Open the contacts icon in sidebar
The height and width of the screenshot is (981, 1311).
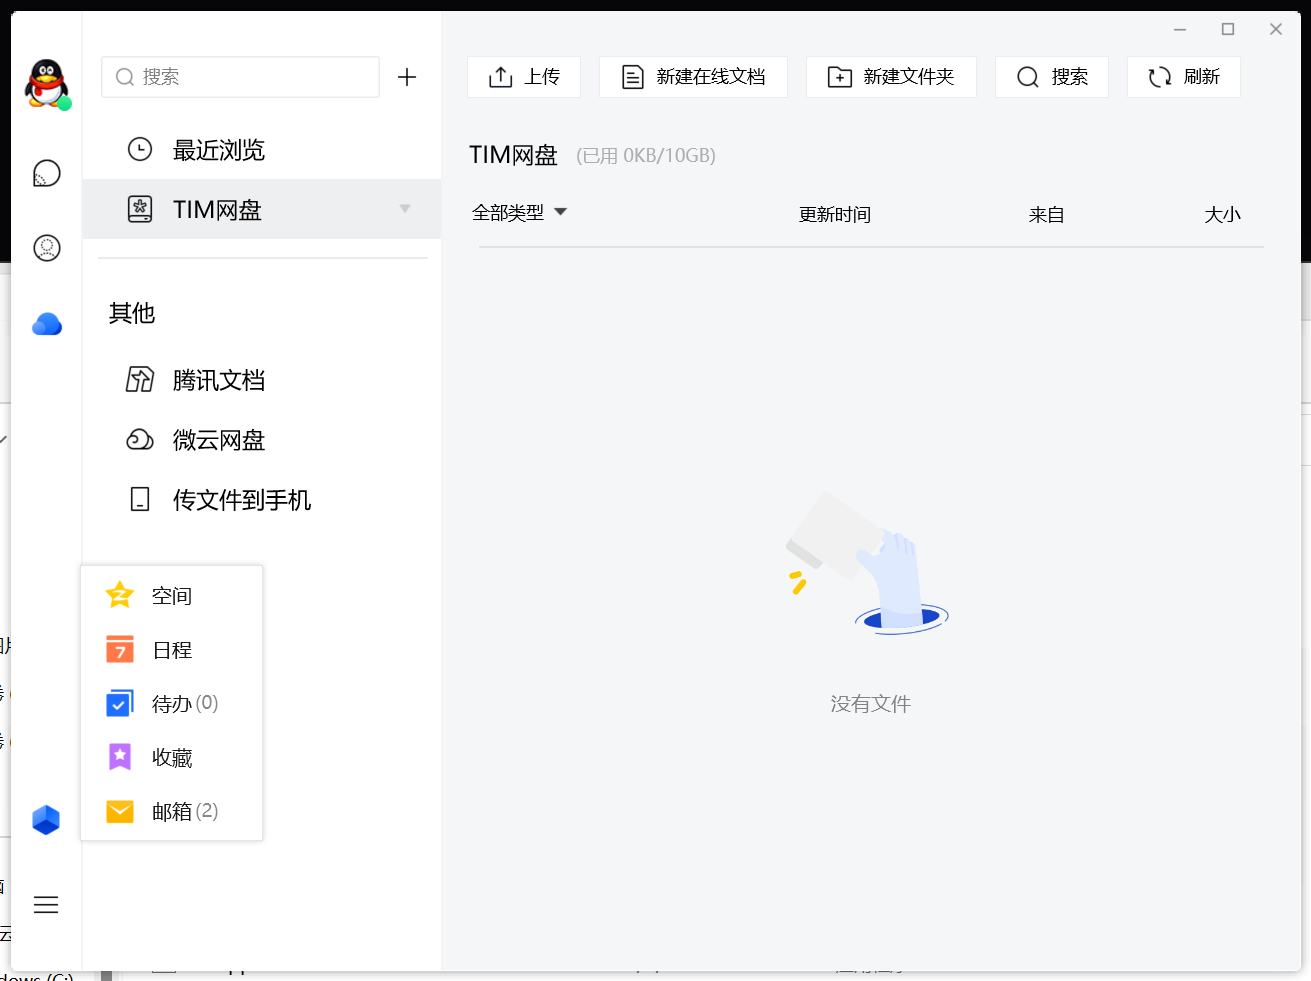[47, 248]
